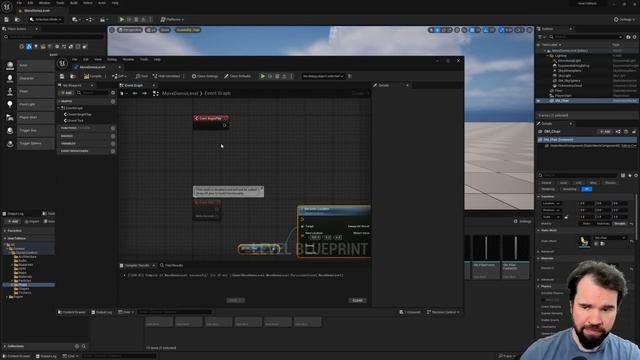Enable the Rendering details filter
Image resolution: width=640 pixels, height=360 pixels.
point(548,189)
